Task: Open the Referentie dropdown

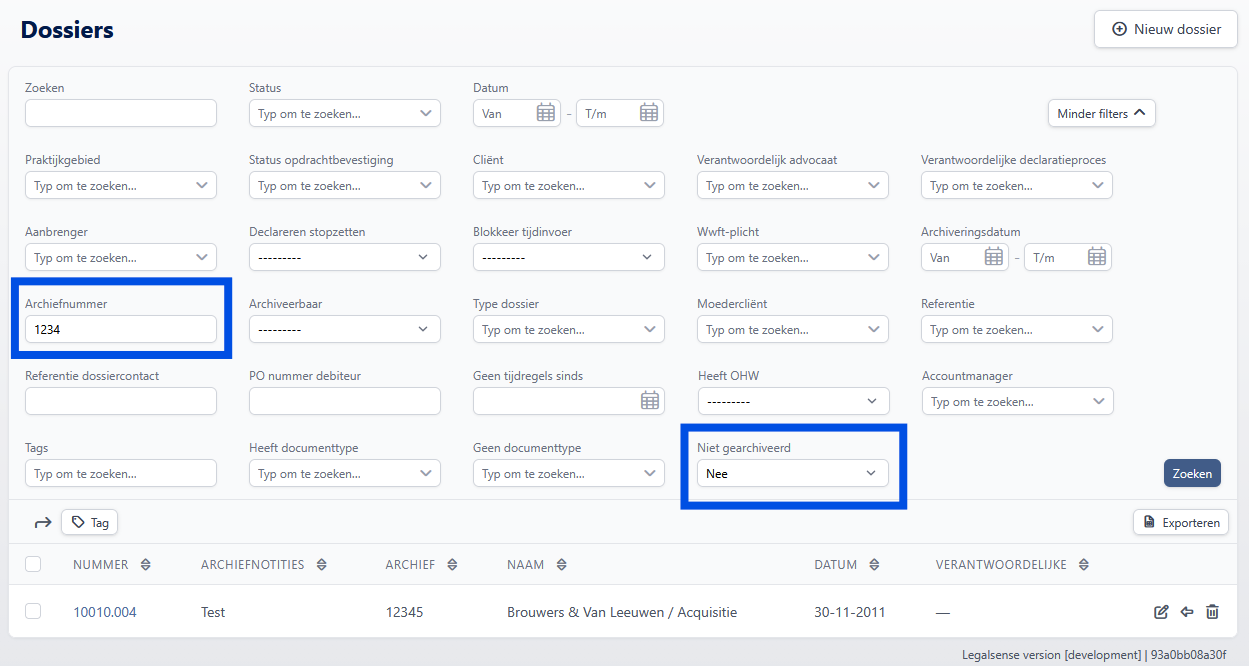Action: coord(1017,329)
